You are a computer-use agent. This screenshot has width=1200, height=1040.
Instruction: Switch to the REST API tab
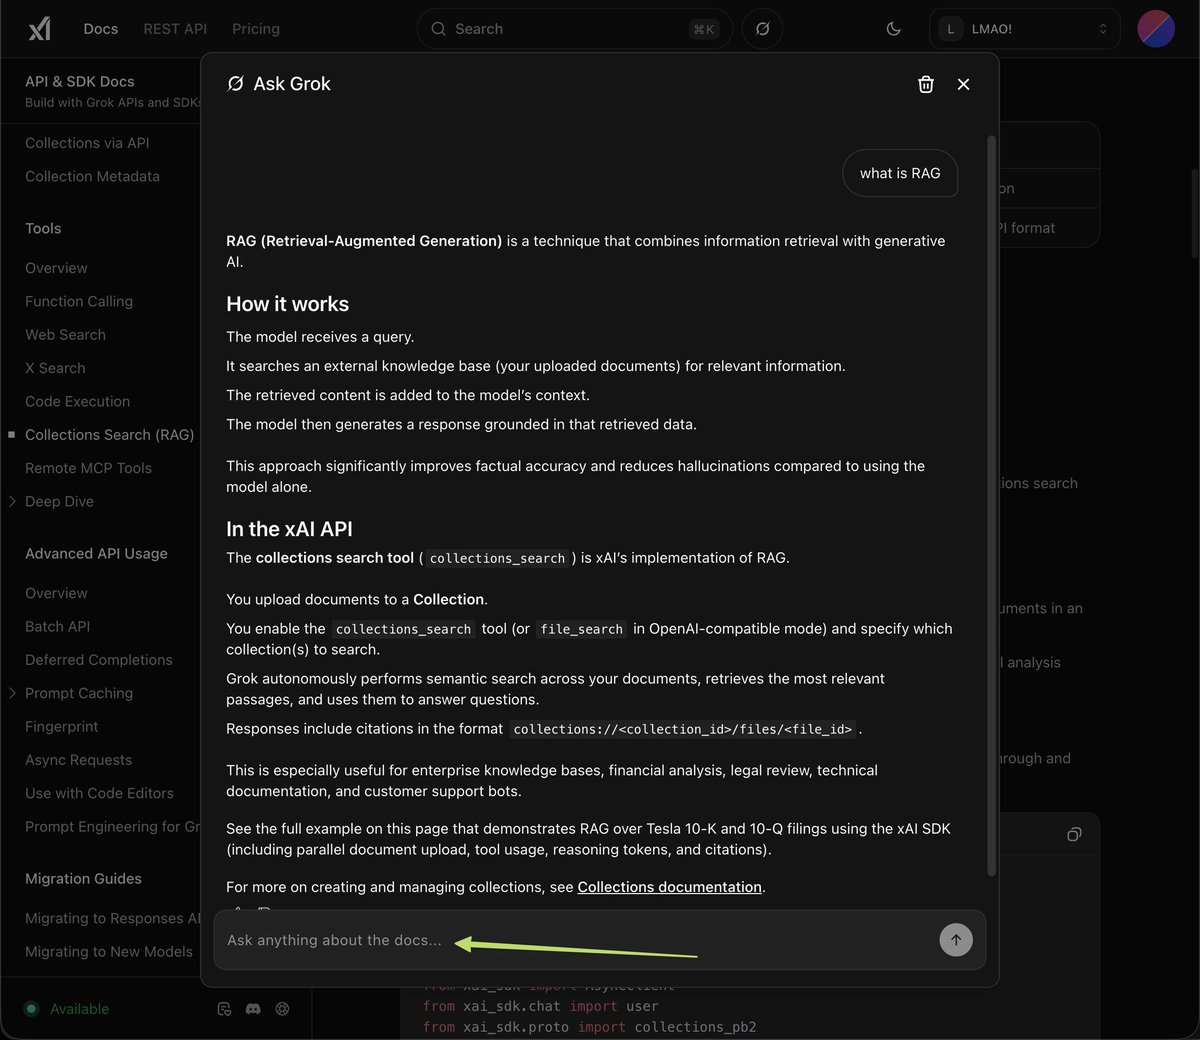pyautogui.click(x=175, y=29)
